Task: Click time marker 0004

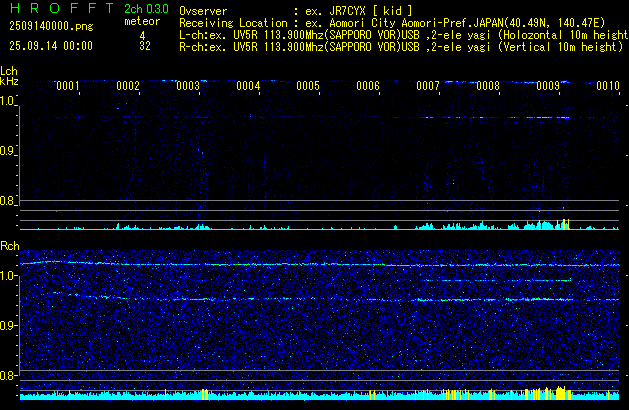Action: click(248, 86)
